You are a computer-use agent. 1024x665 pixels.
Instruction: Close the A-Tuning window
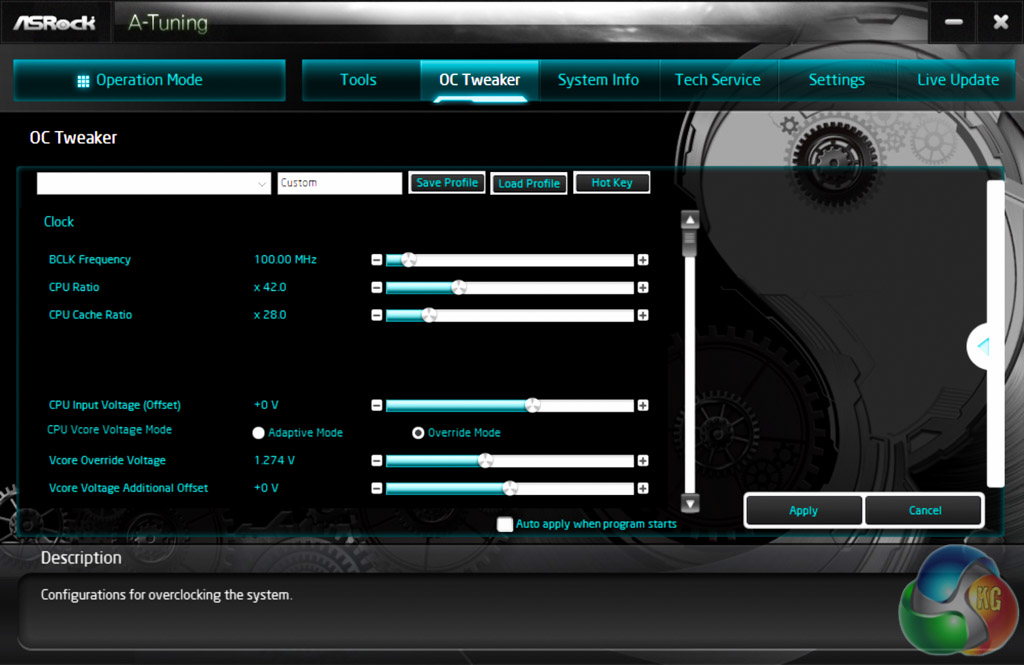click(1000, 22)
